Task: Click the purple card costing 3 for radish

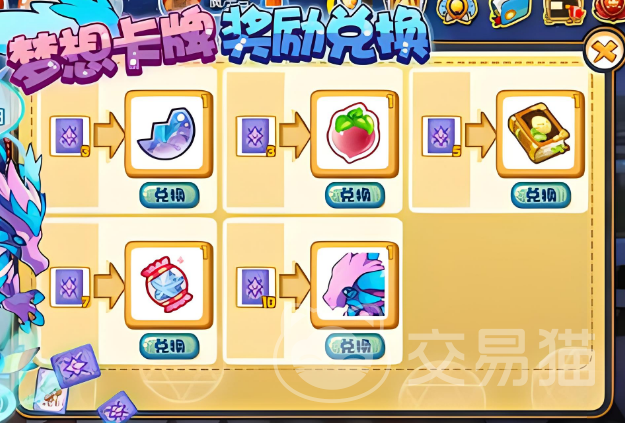Action: (x=256, y=136)
